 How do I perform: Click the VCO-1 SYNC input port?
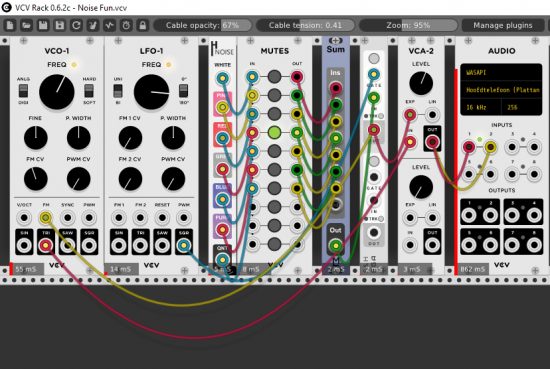[67, 218]
